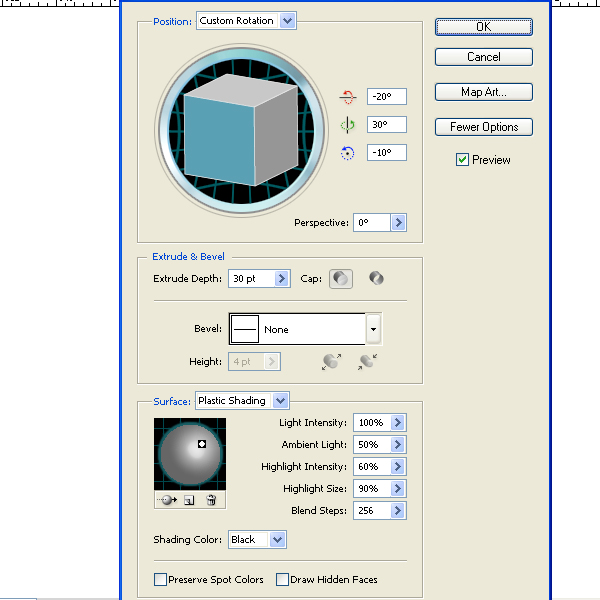The width and height of the screenshot is (600, 600).
Task: Click the Highlight Intensity 60% field
Action: coord(372,466)
